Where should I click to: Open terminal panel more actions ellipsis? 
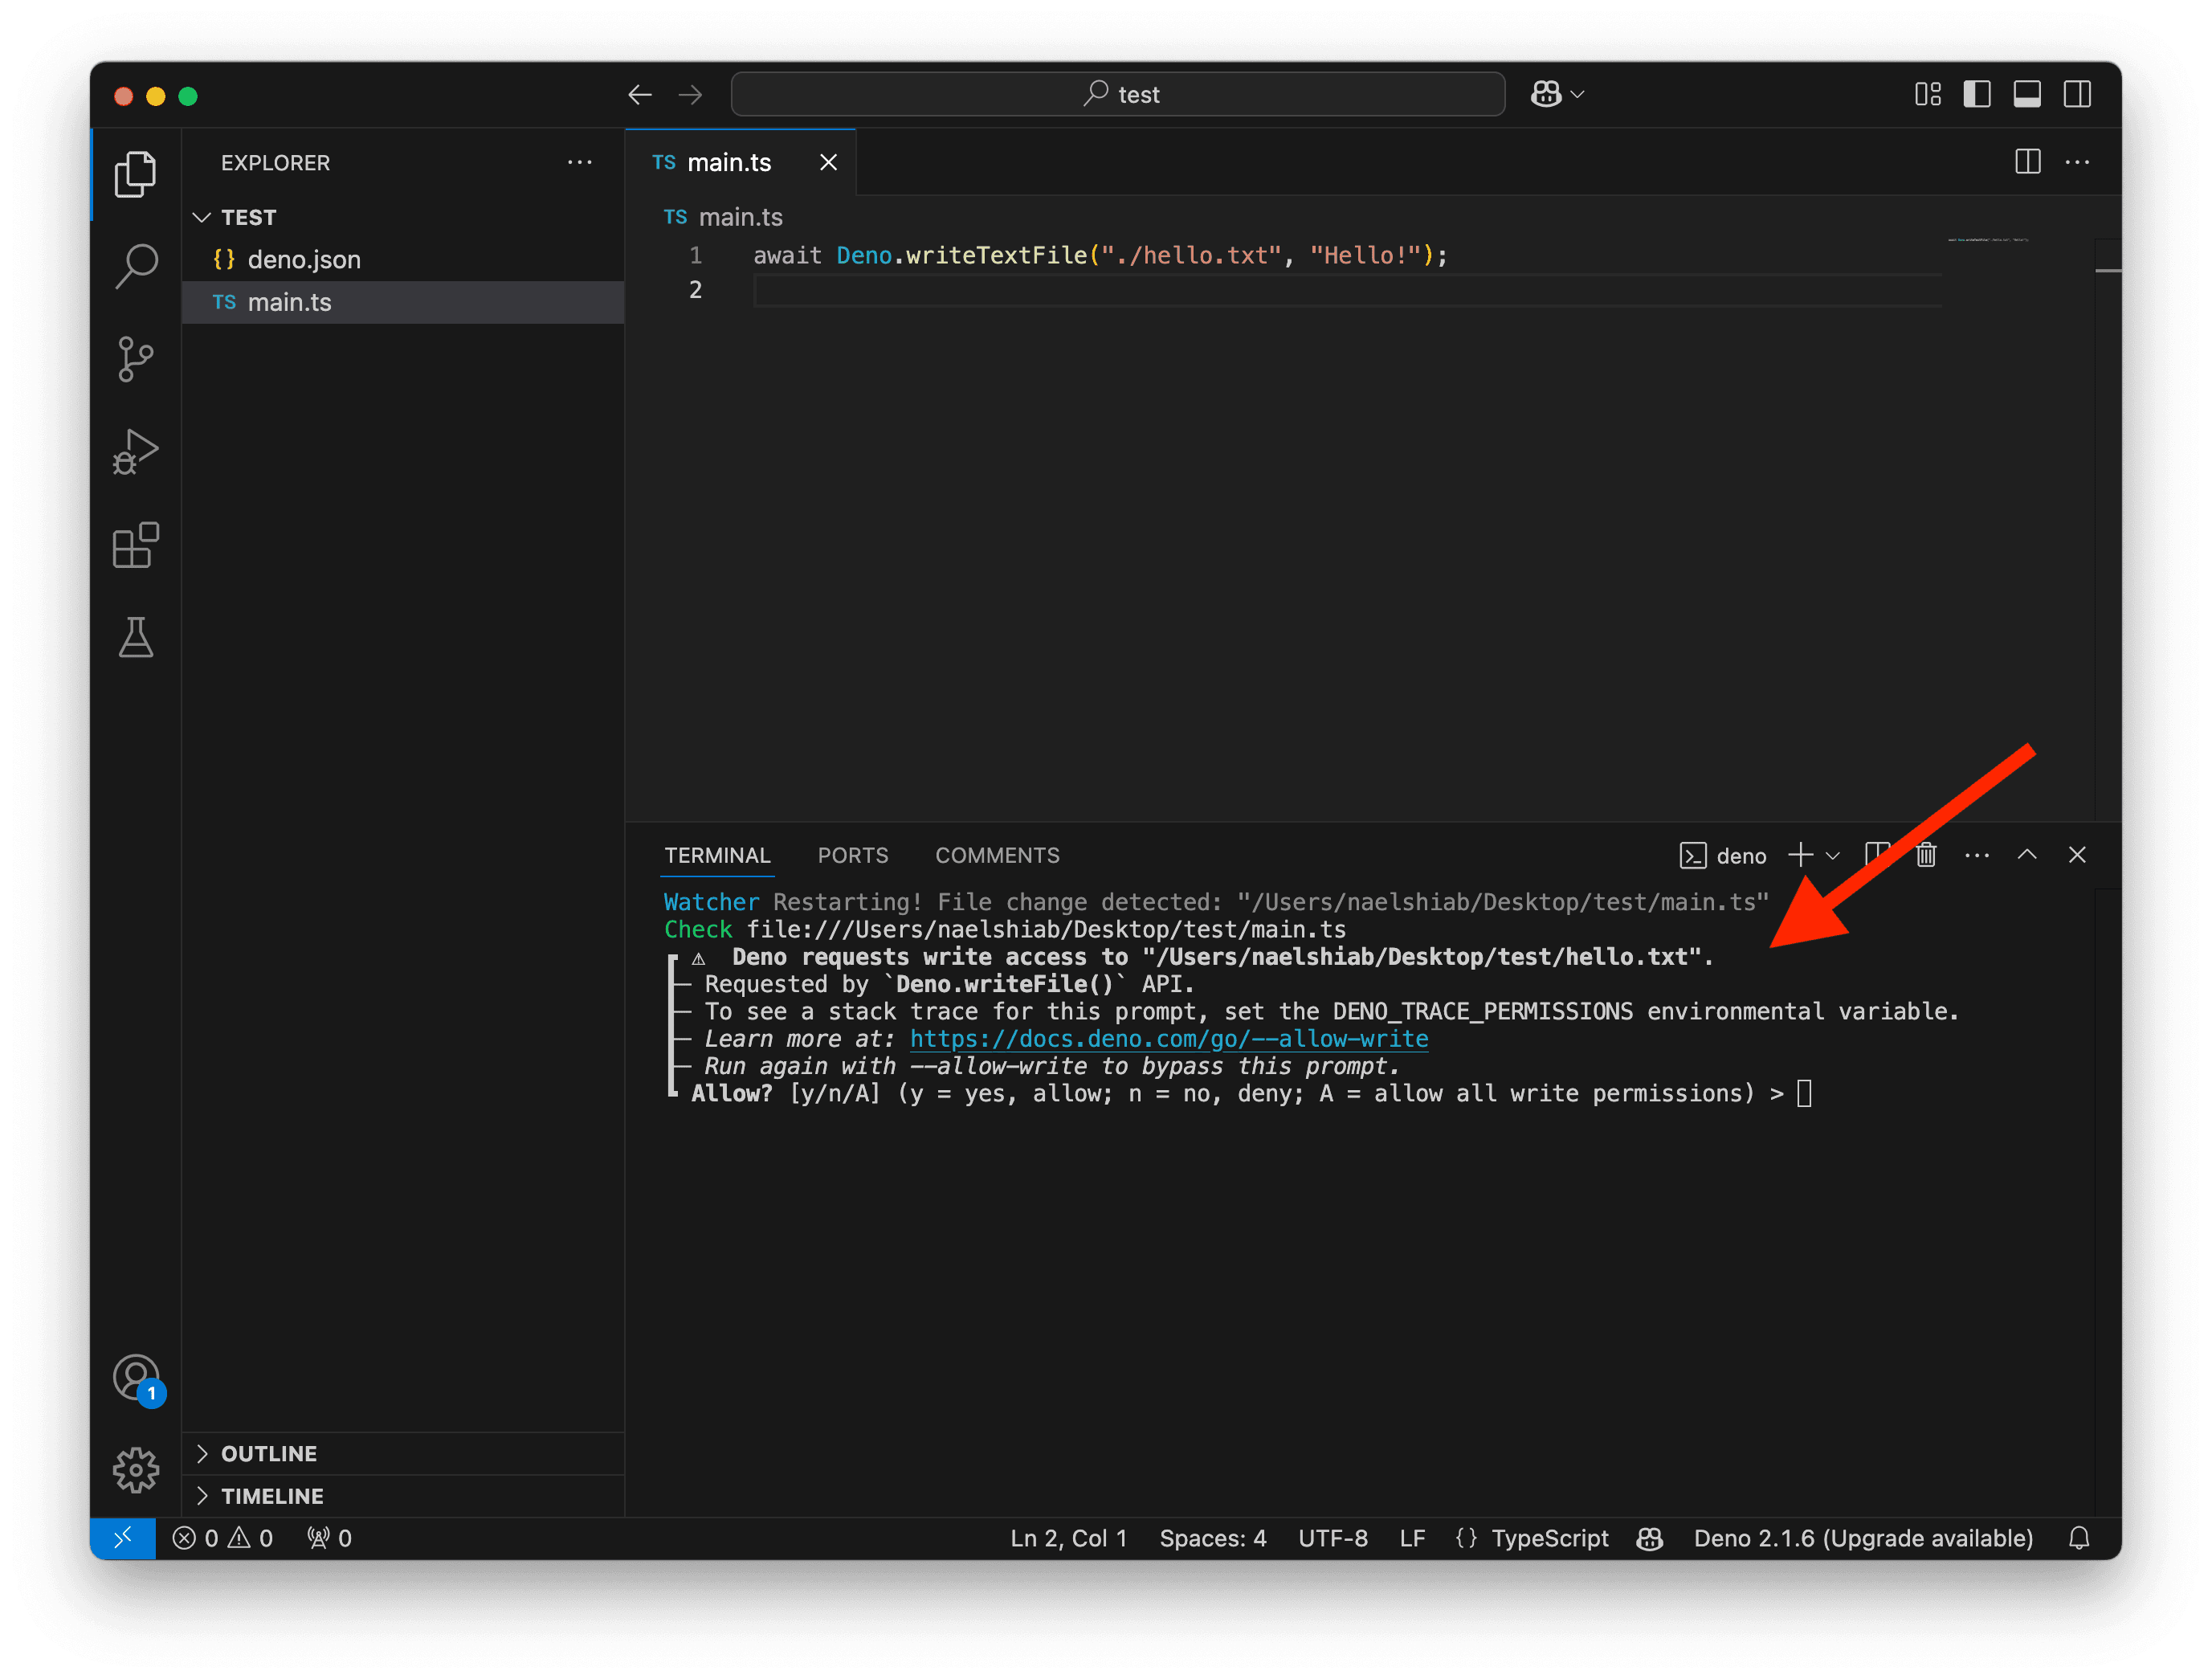(x=1977, y=855)
